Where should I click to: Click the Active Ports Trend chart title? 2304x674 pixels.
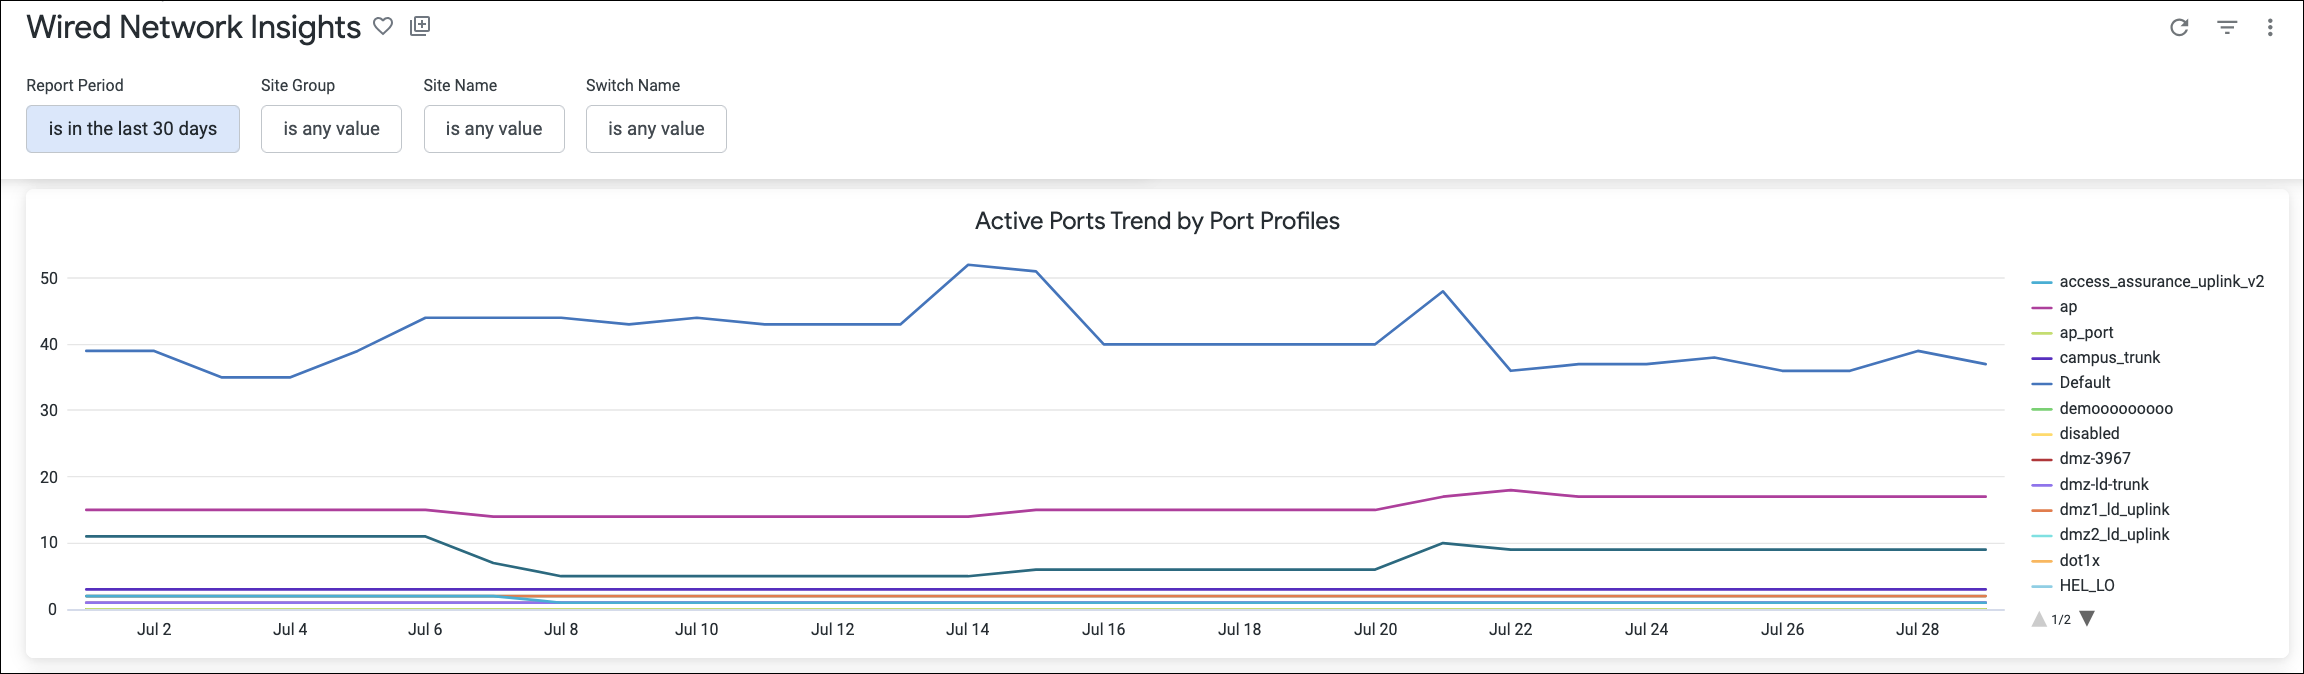tap(1157, 221)
